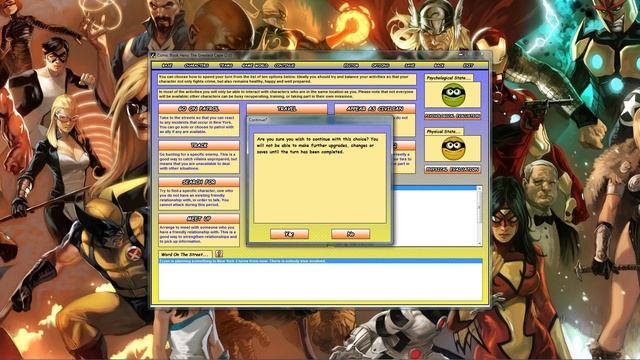Open the Options menu
Screen dimensions: 640x360
(380, 65)
